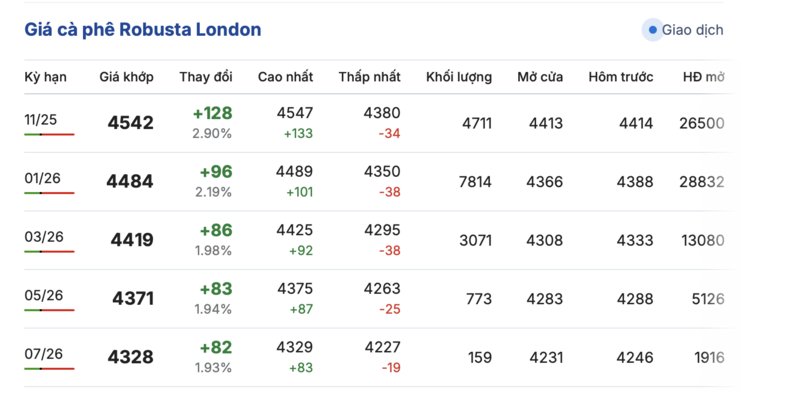This screenshot has height=405, width=800.
Task: Open the Giá cà phê Robusta London title
Action: pyautogui.click(x=143, y=30)
